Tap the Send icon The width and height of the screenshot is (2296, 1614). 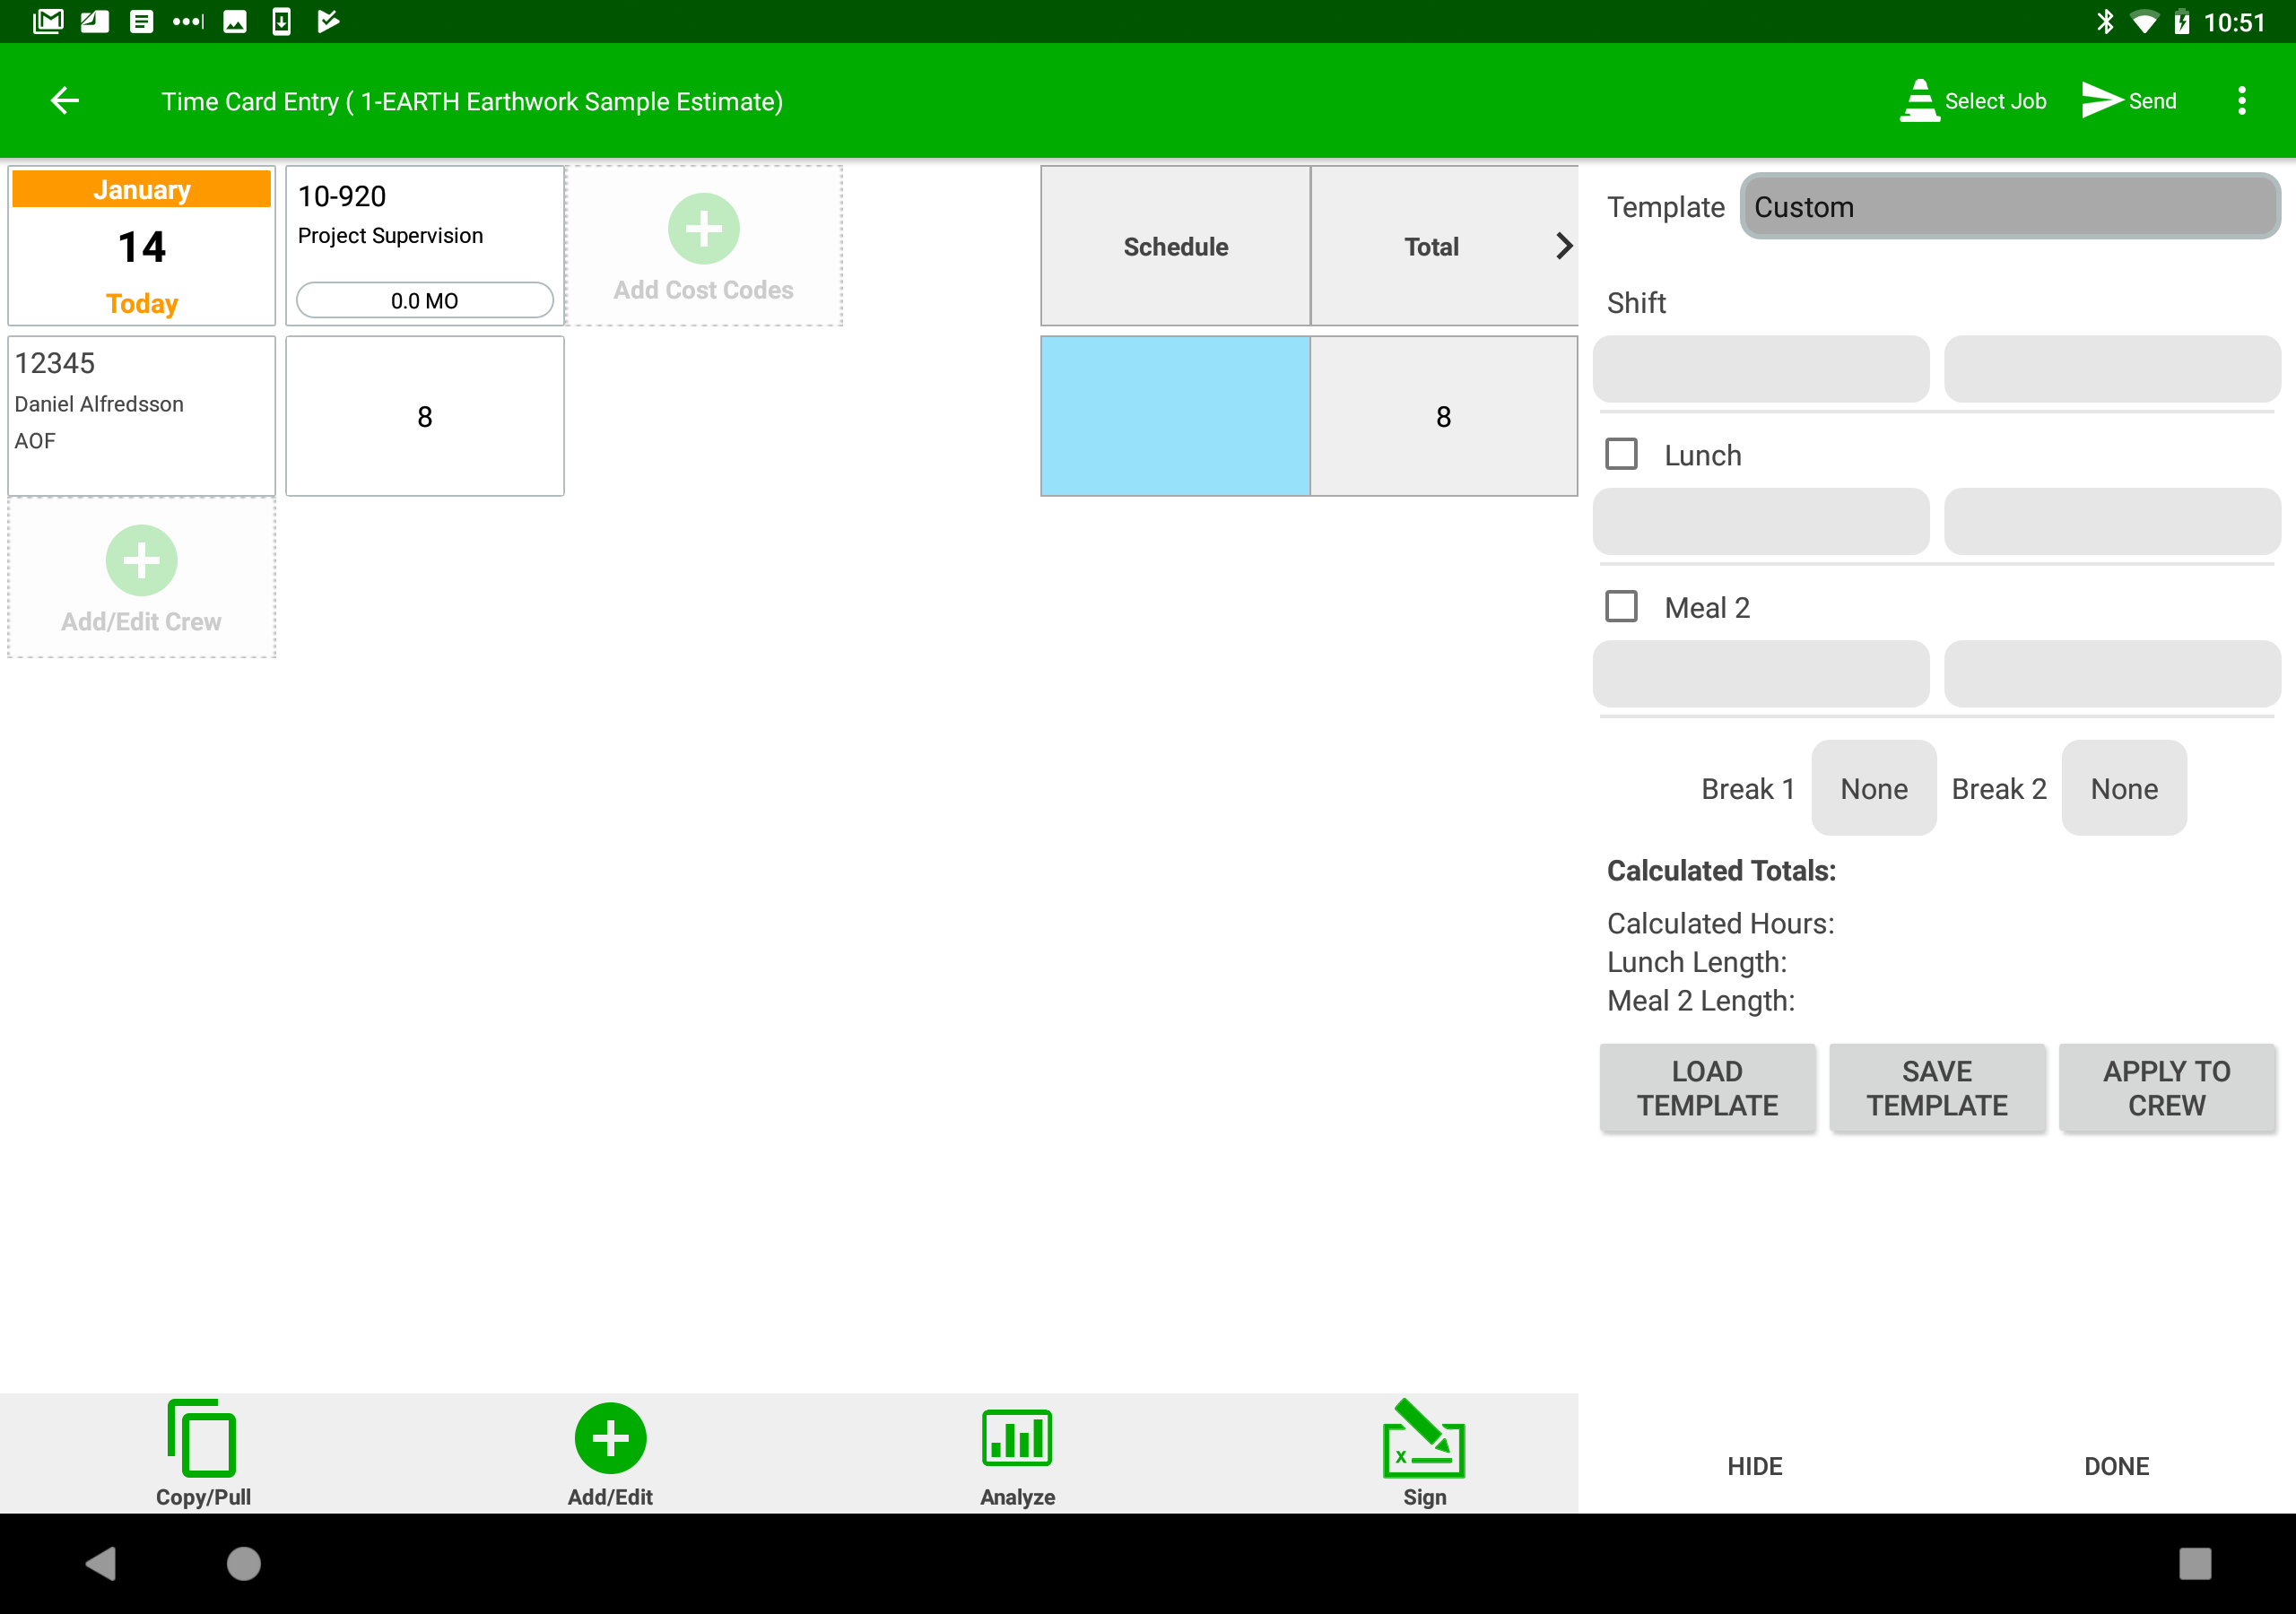coord(2128,100)
